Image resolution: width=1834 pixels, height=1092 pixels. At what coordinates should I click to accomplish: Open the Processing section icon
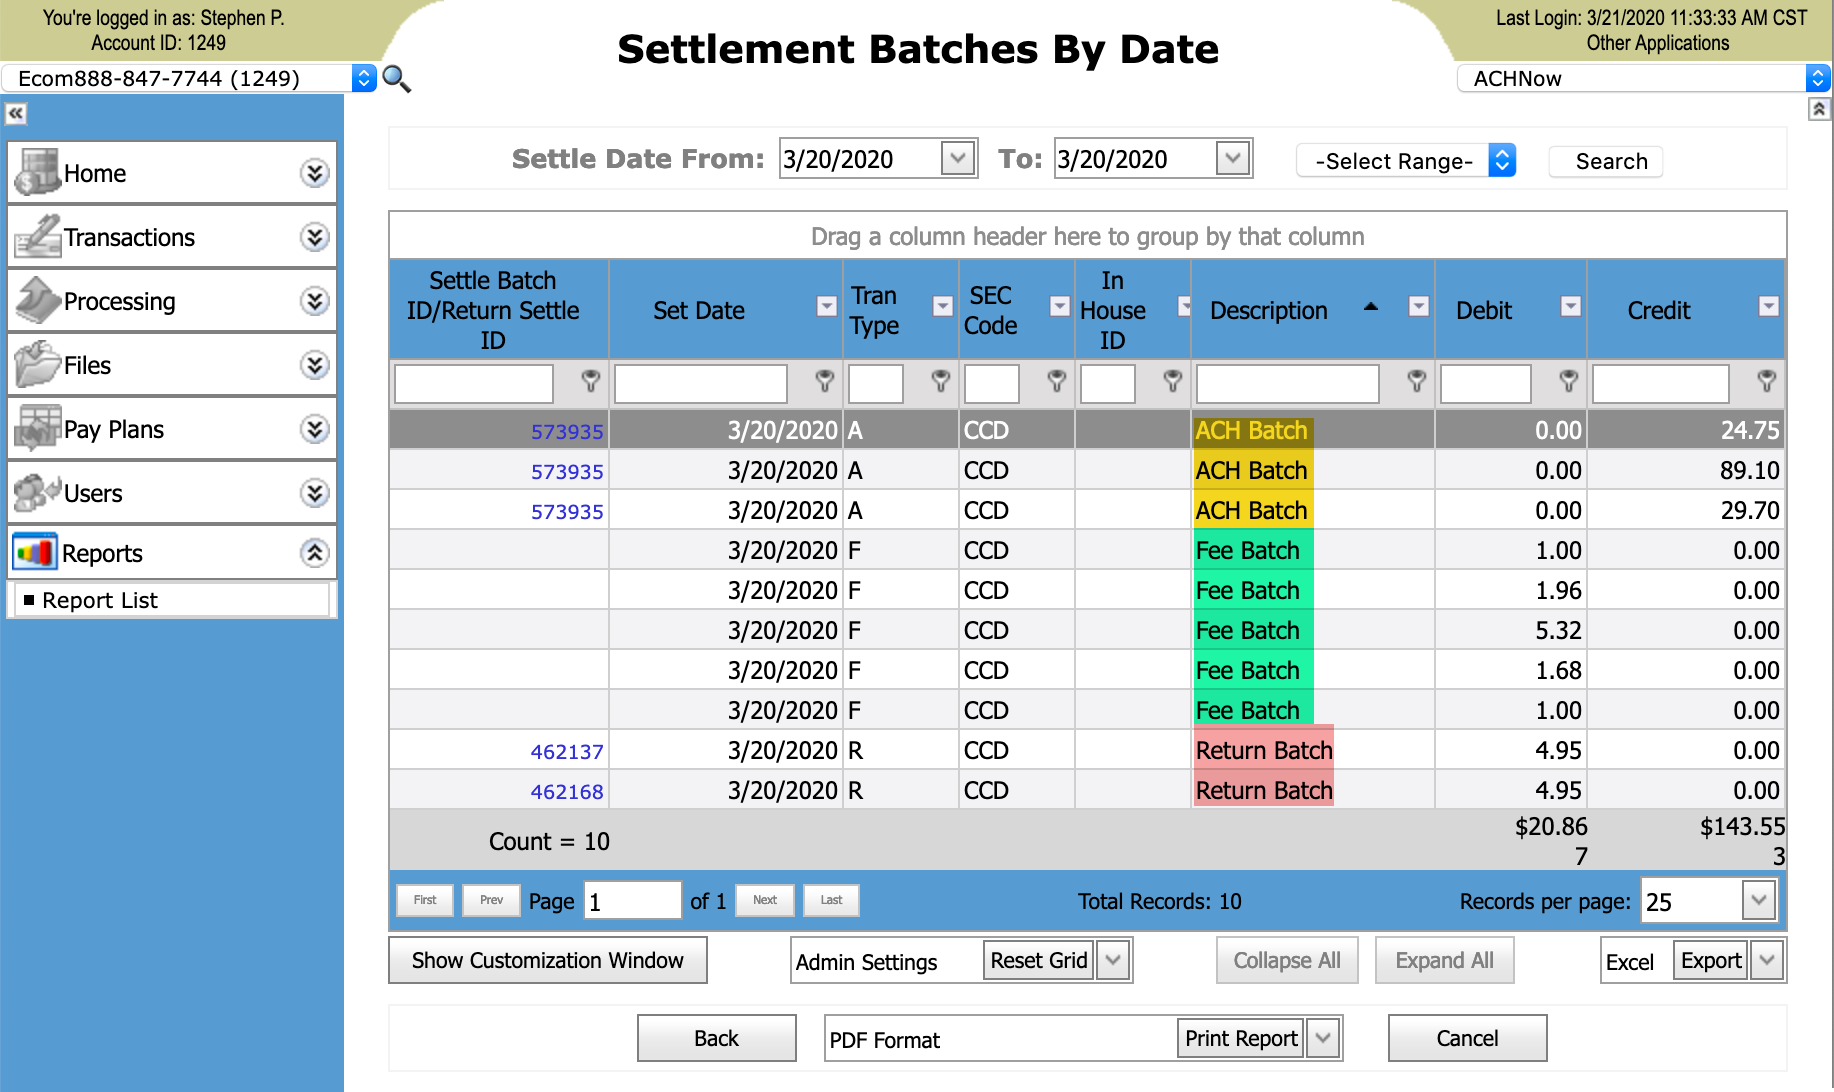[36, 300]
